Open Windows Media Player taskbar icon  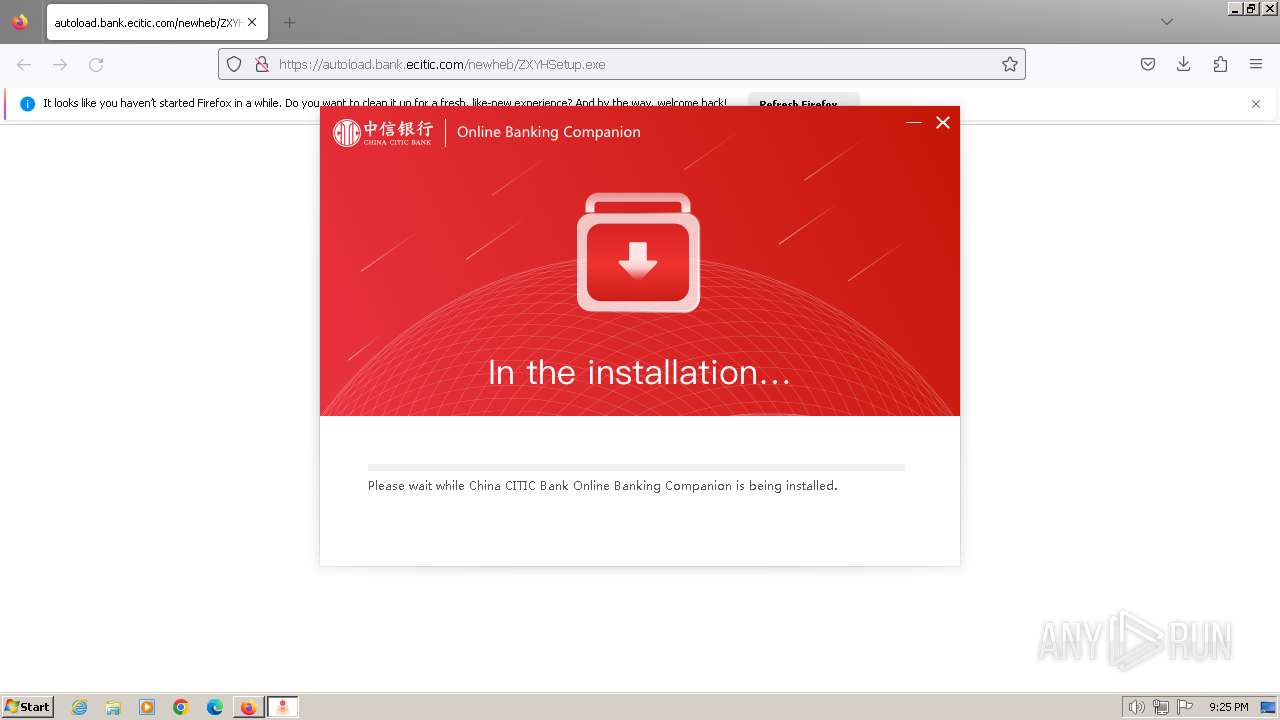pos(147,707)
